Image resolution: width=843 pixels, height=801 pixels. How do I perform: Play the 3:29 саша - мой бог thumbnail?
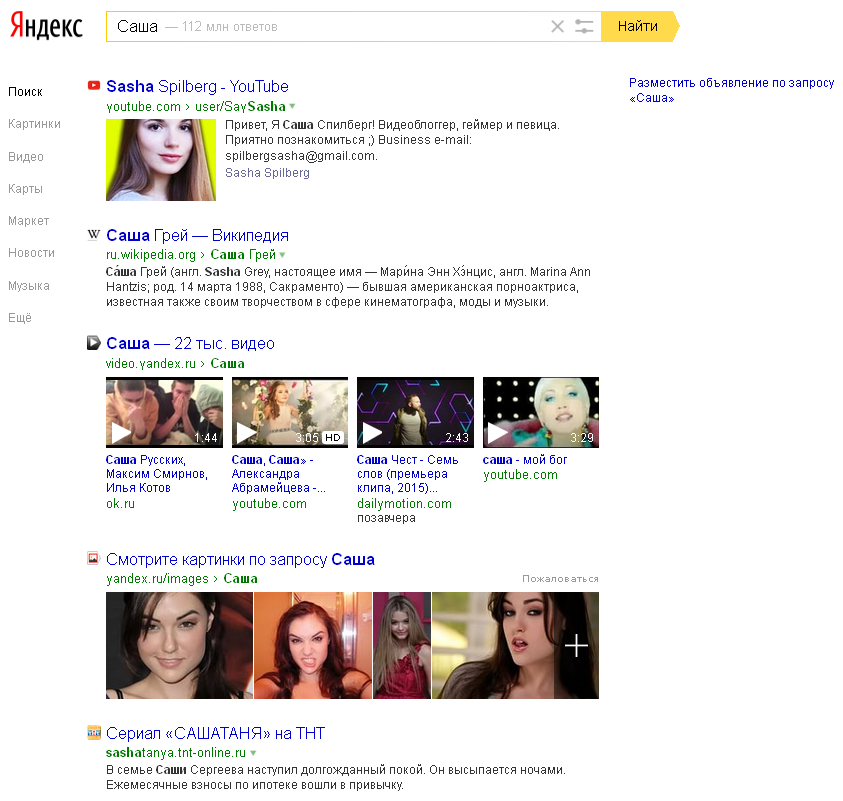point(541,412)
